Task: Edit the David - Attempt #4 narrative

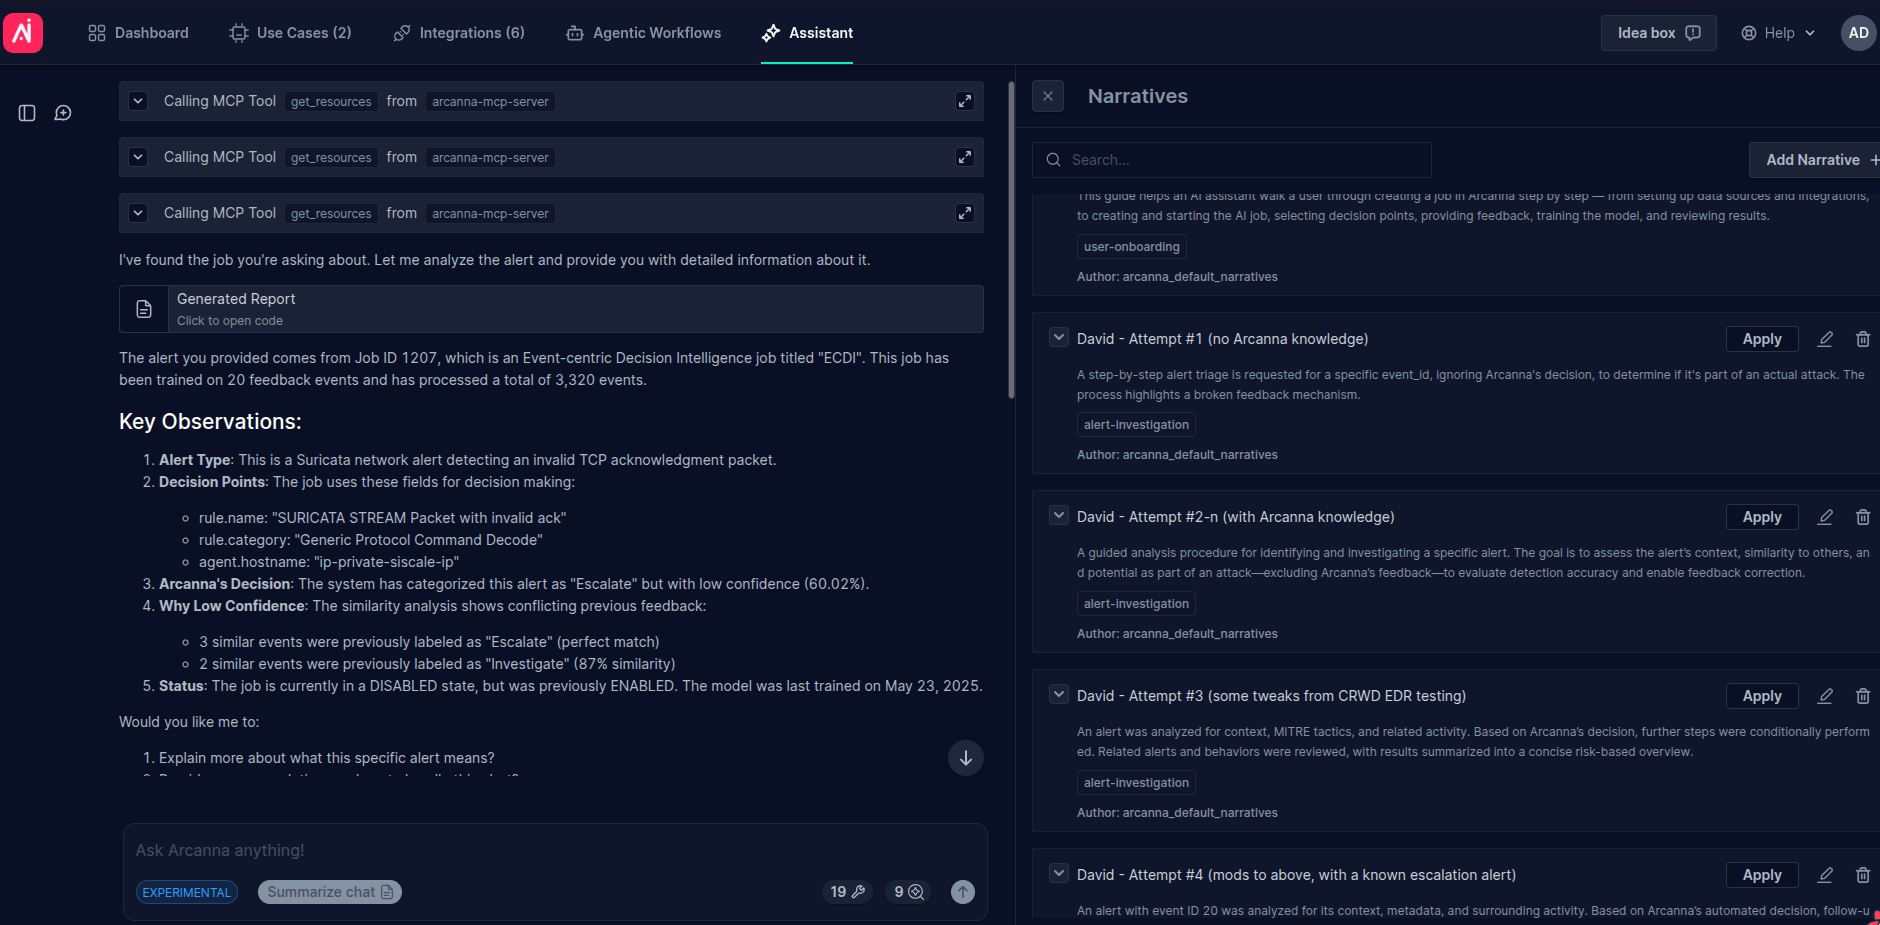Action: pyautogui.click(x=1825, y=875)
